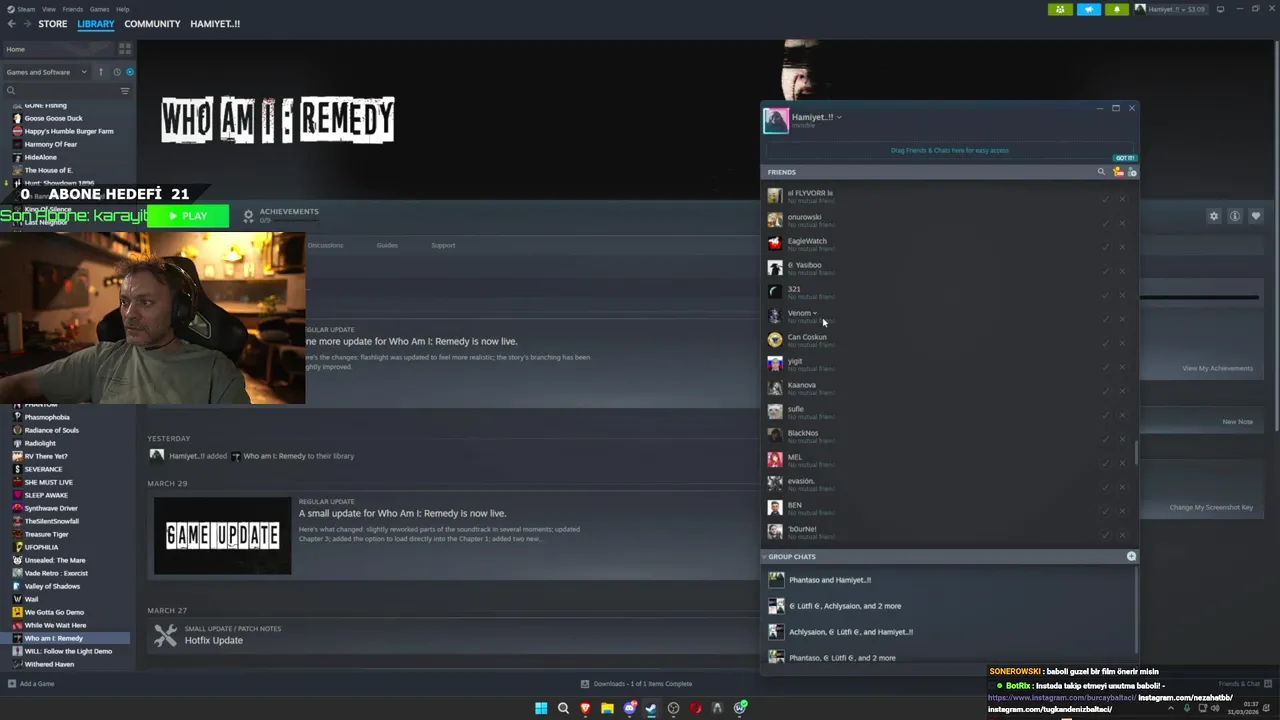Screen dimensions: 1280x720
Task: Open account dropdown showing $3.09 balance
Action: click(1170, 9)
